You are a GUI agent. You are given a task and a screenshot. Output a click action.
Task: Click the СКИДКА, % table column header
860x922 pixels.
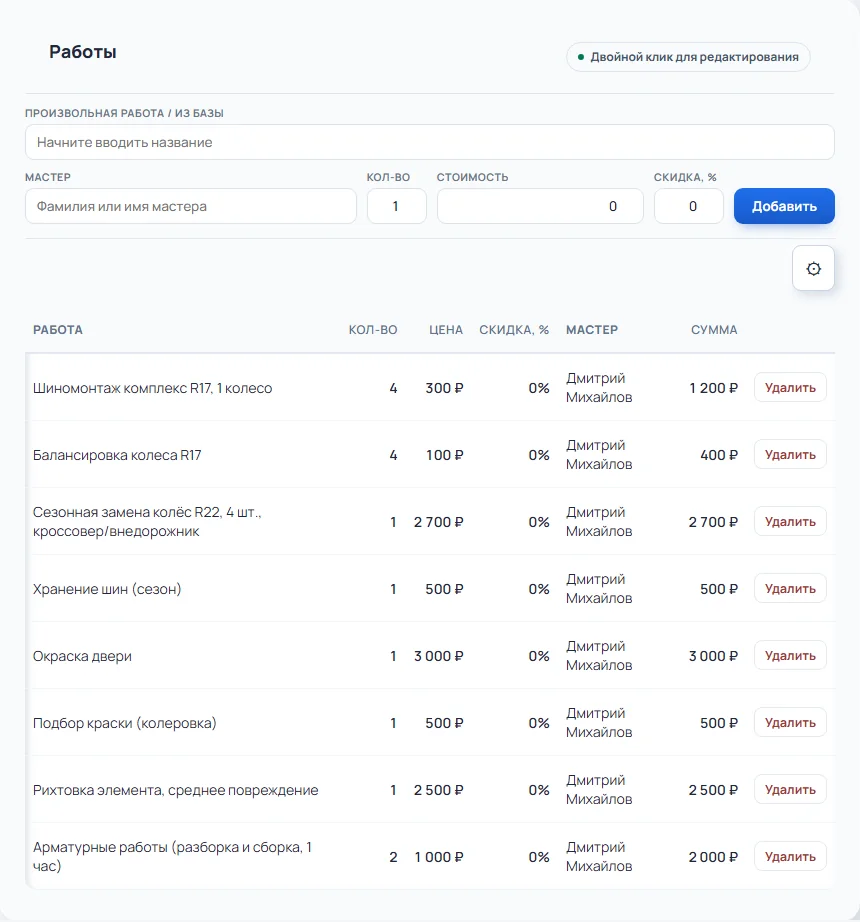click(514, 330)
